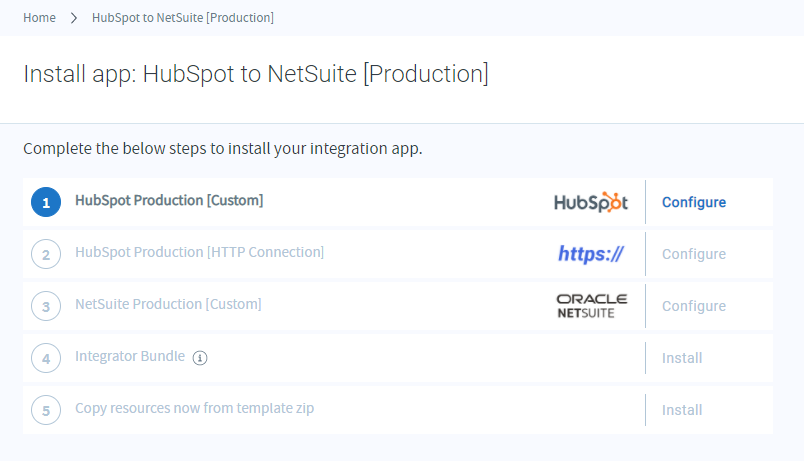This screenshot has height=461, width=804.
Task: Install the Integrator Bundle
Action: 682,358
